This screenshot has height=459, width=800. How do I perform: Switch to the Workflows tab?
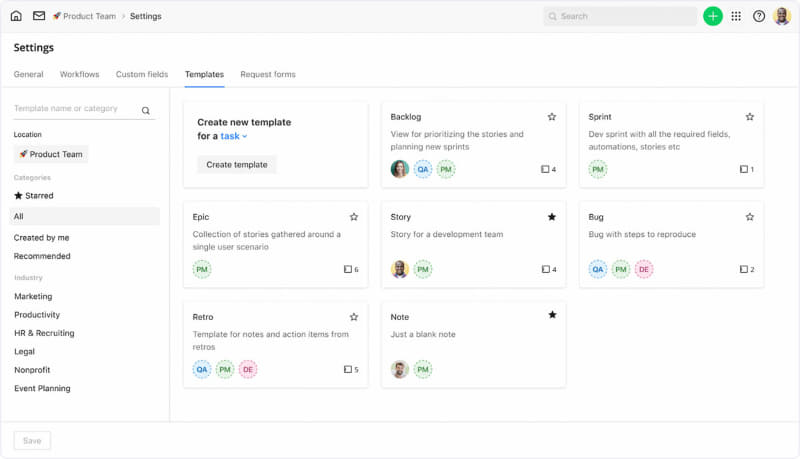click(79, 74)
